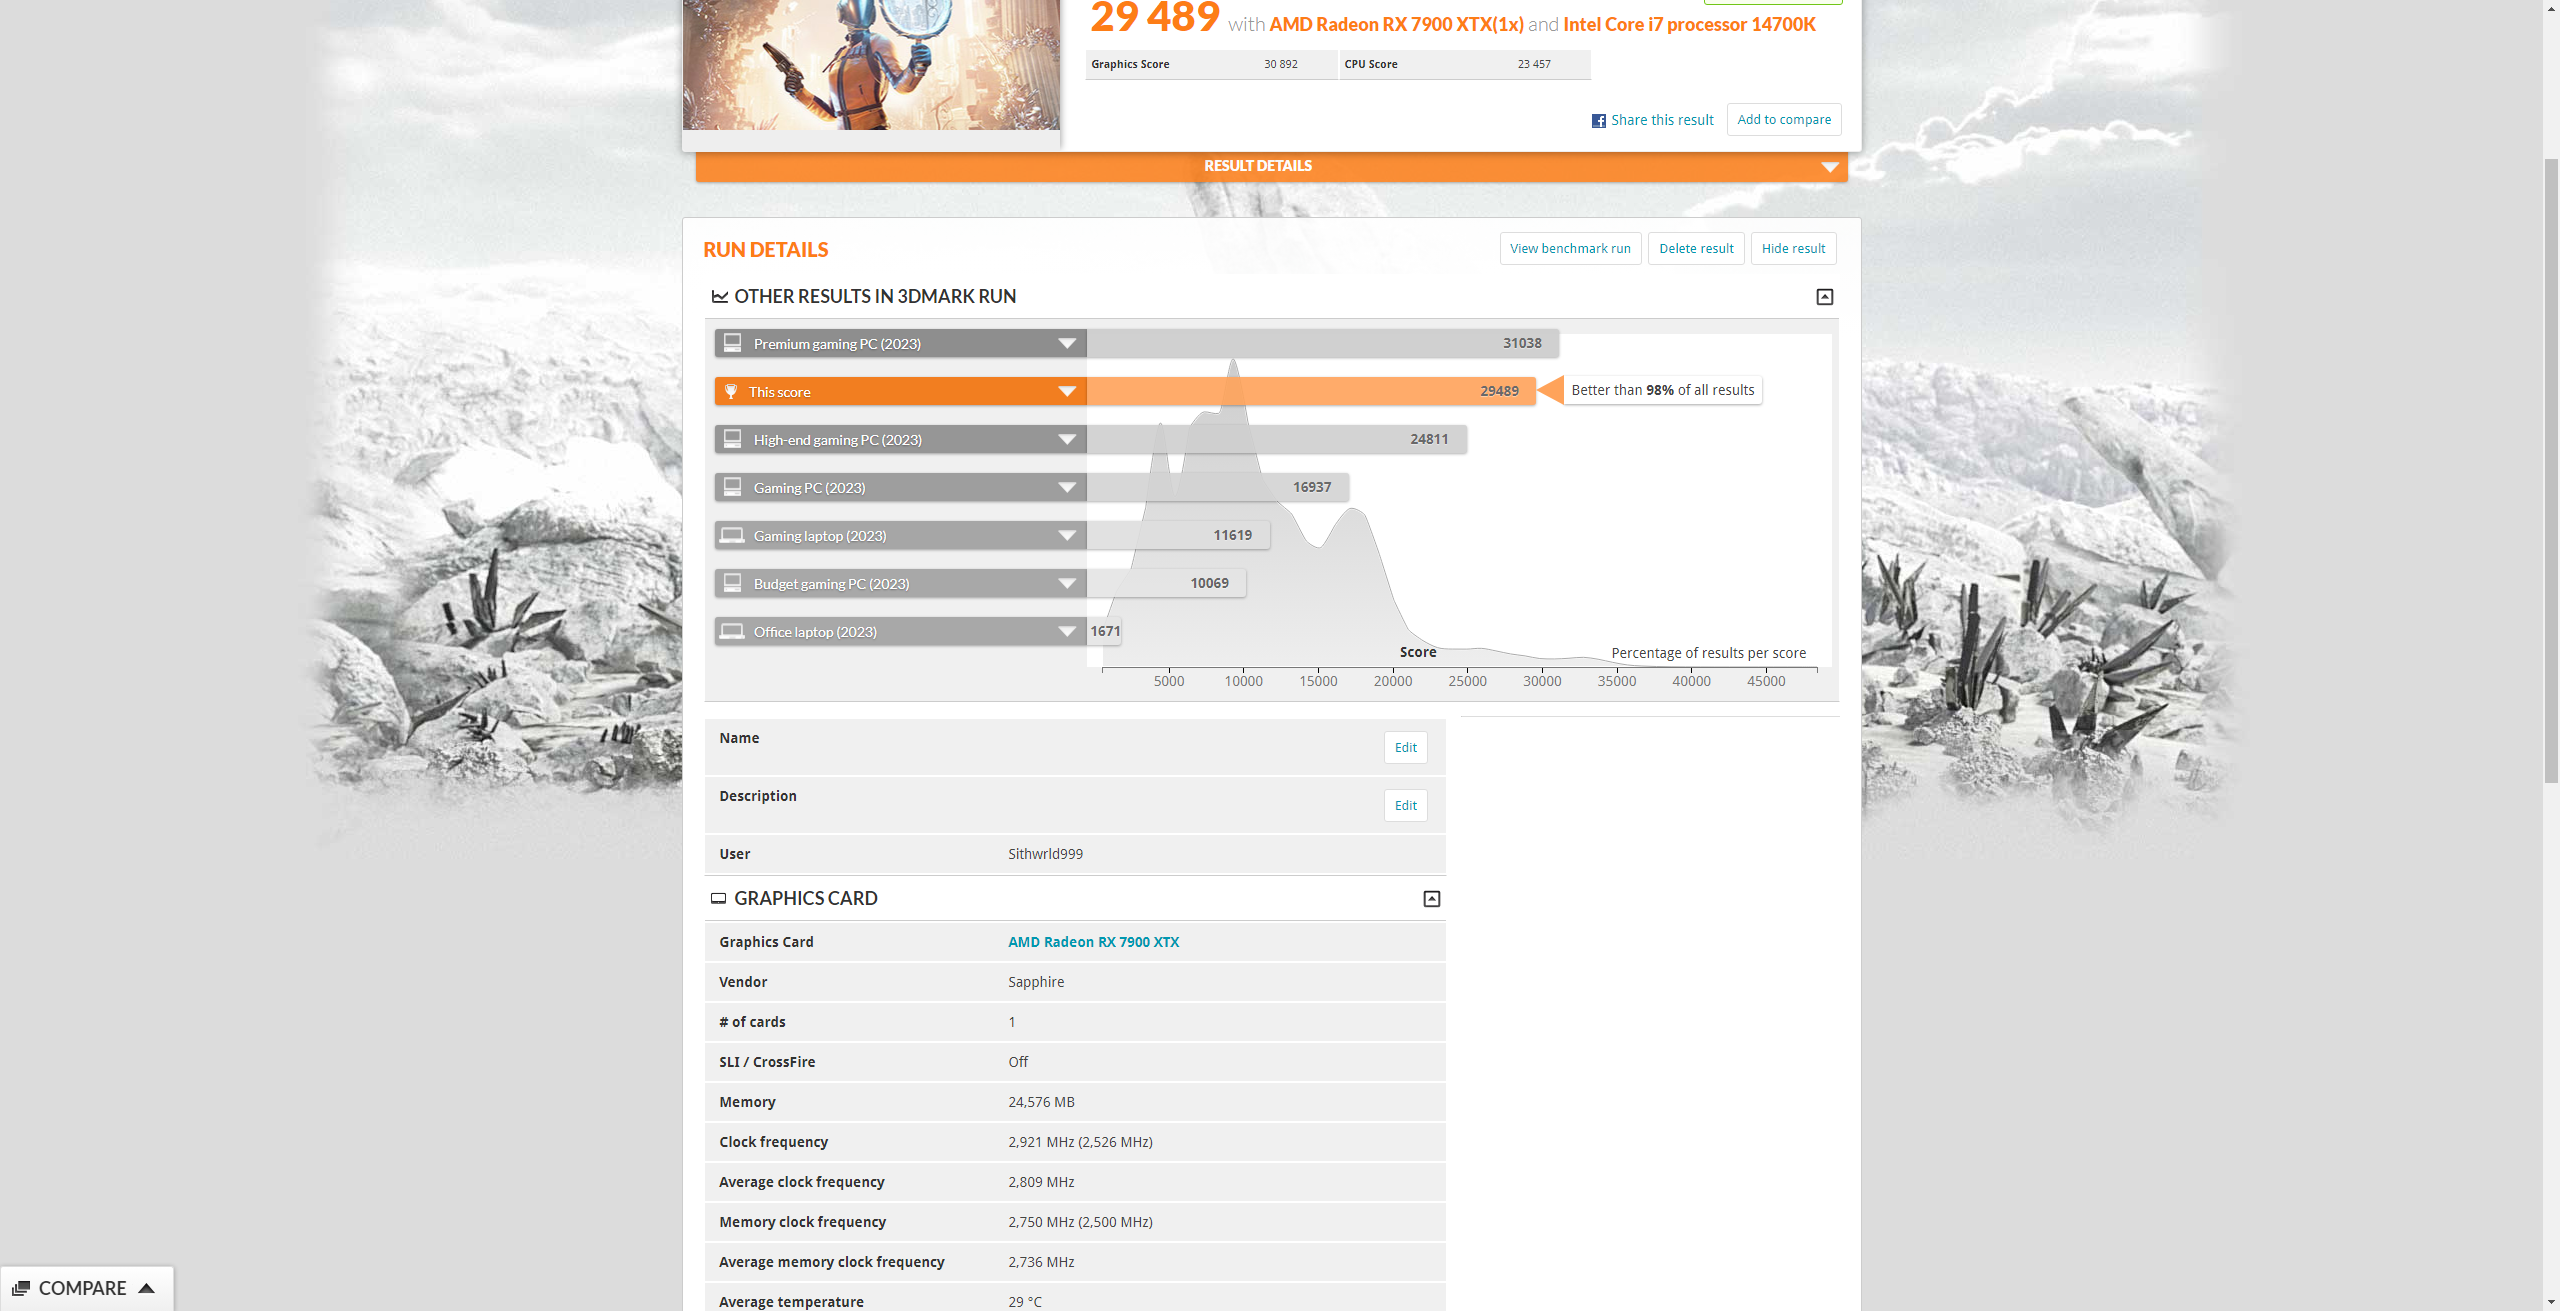Click the Facebook icon beside Share this result
2560x1311 pixels.
[1598, 121]
